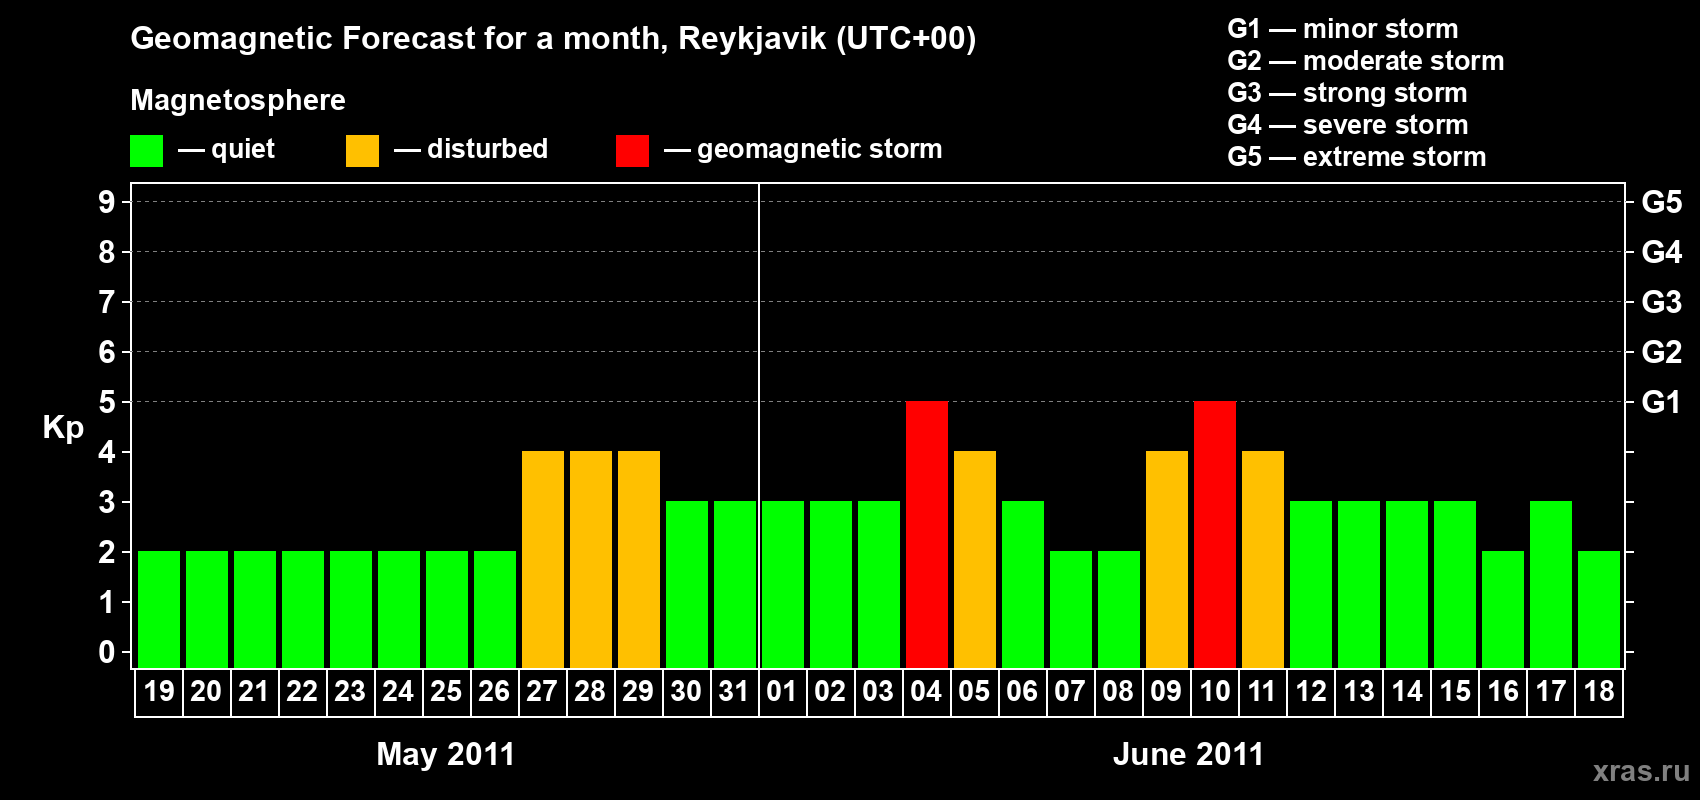Click the 'G1 — minor storm' legend text
1700x800 pixels.
coord(1343,29)
